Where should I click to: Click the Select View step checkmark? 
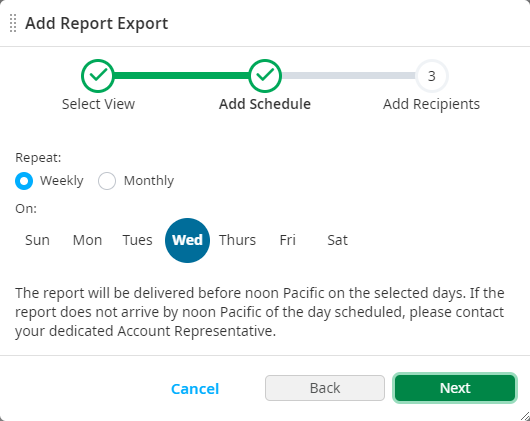coord(98,76)
